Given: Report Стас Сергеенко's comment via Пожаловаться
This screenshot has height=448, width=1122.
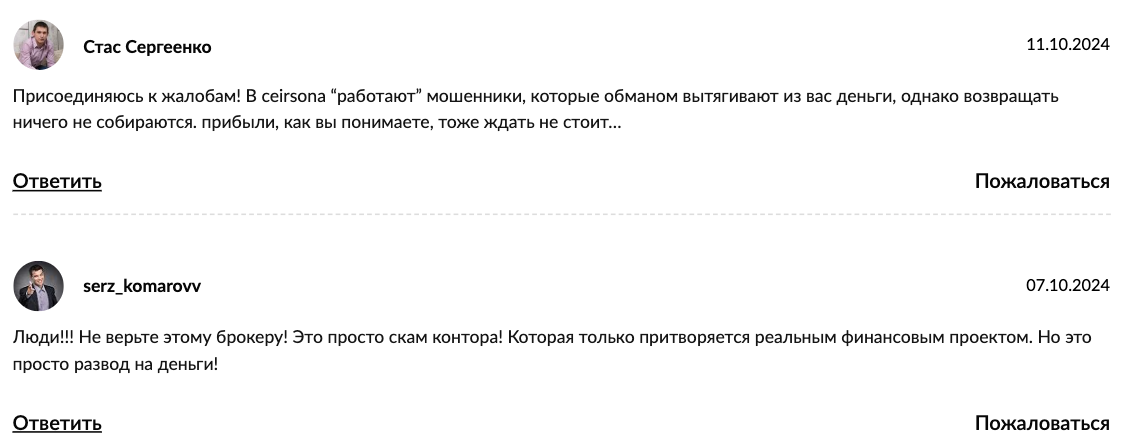Looking at the screenshot, I should click(x=1043, y=182).
